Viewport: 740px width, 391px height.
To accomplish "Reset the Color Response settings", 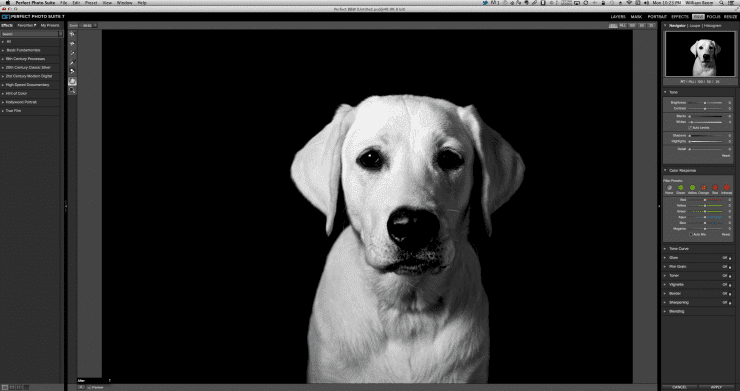I will tap(726, 234).
